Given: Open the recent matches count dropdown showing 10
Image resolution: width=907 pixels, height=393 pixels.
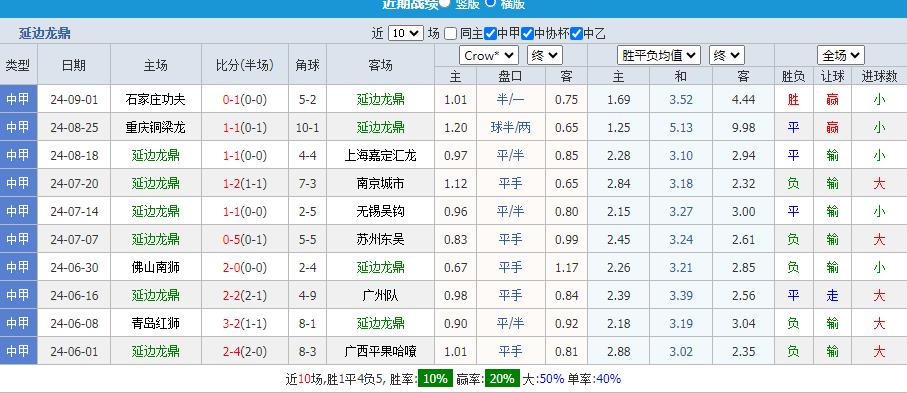Looking at the screenshot, I should click(x=406, y=33).
